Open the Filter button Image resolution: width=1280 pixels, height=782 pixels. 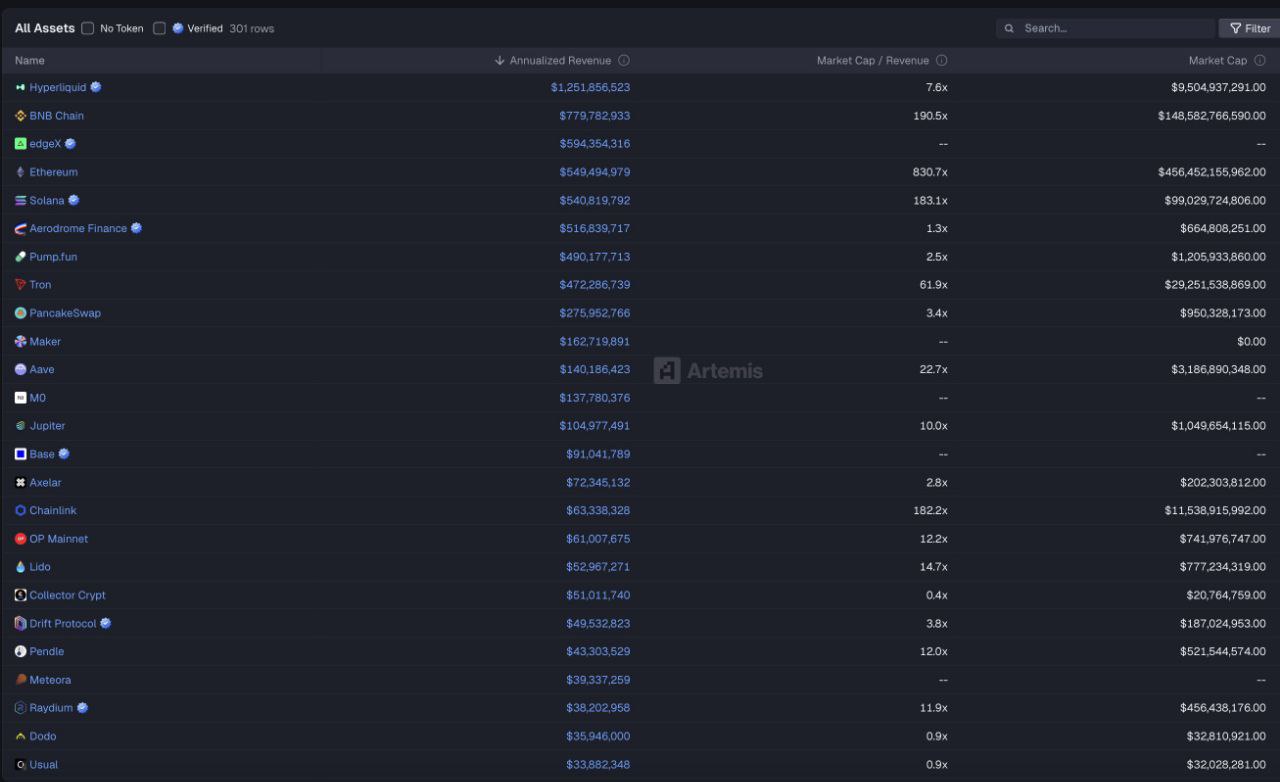1249,29
